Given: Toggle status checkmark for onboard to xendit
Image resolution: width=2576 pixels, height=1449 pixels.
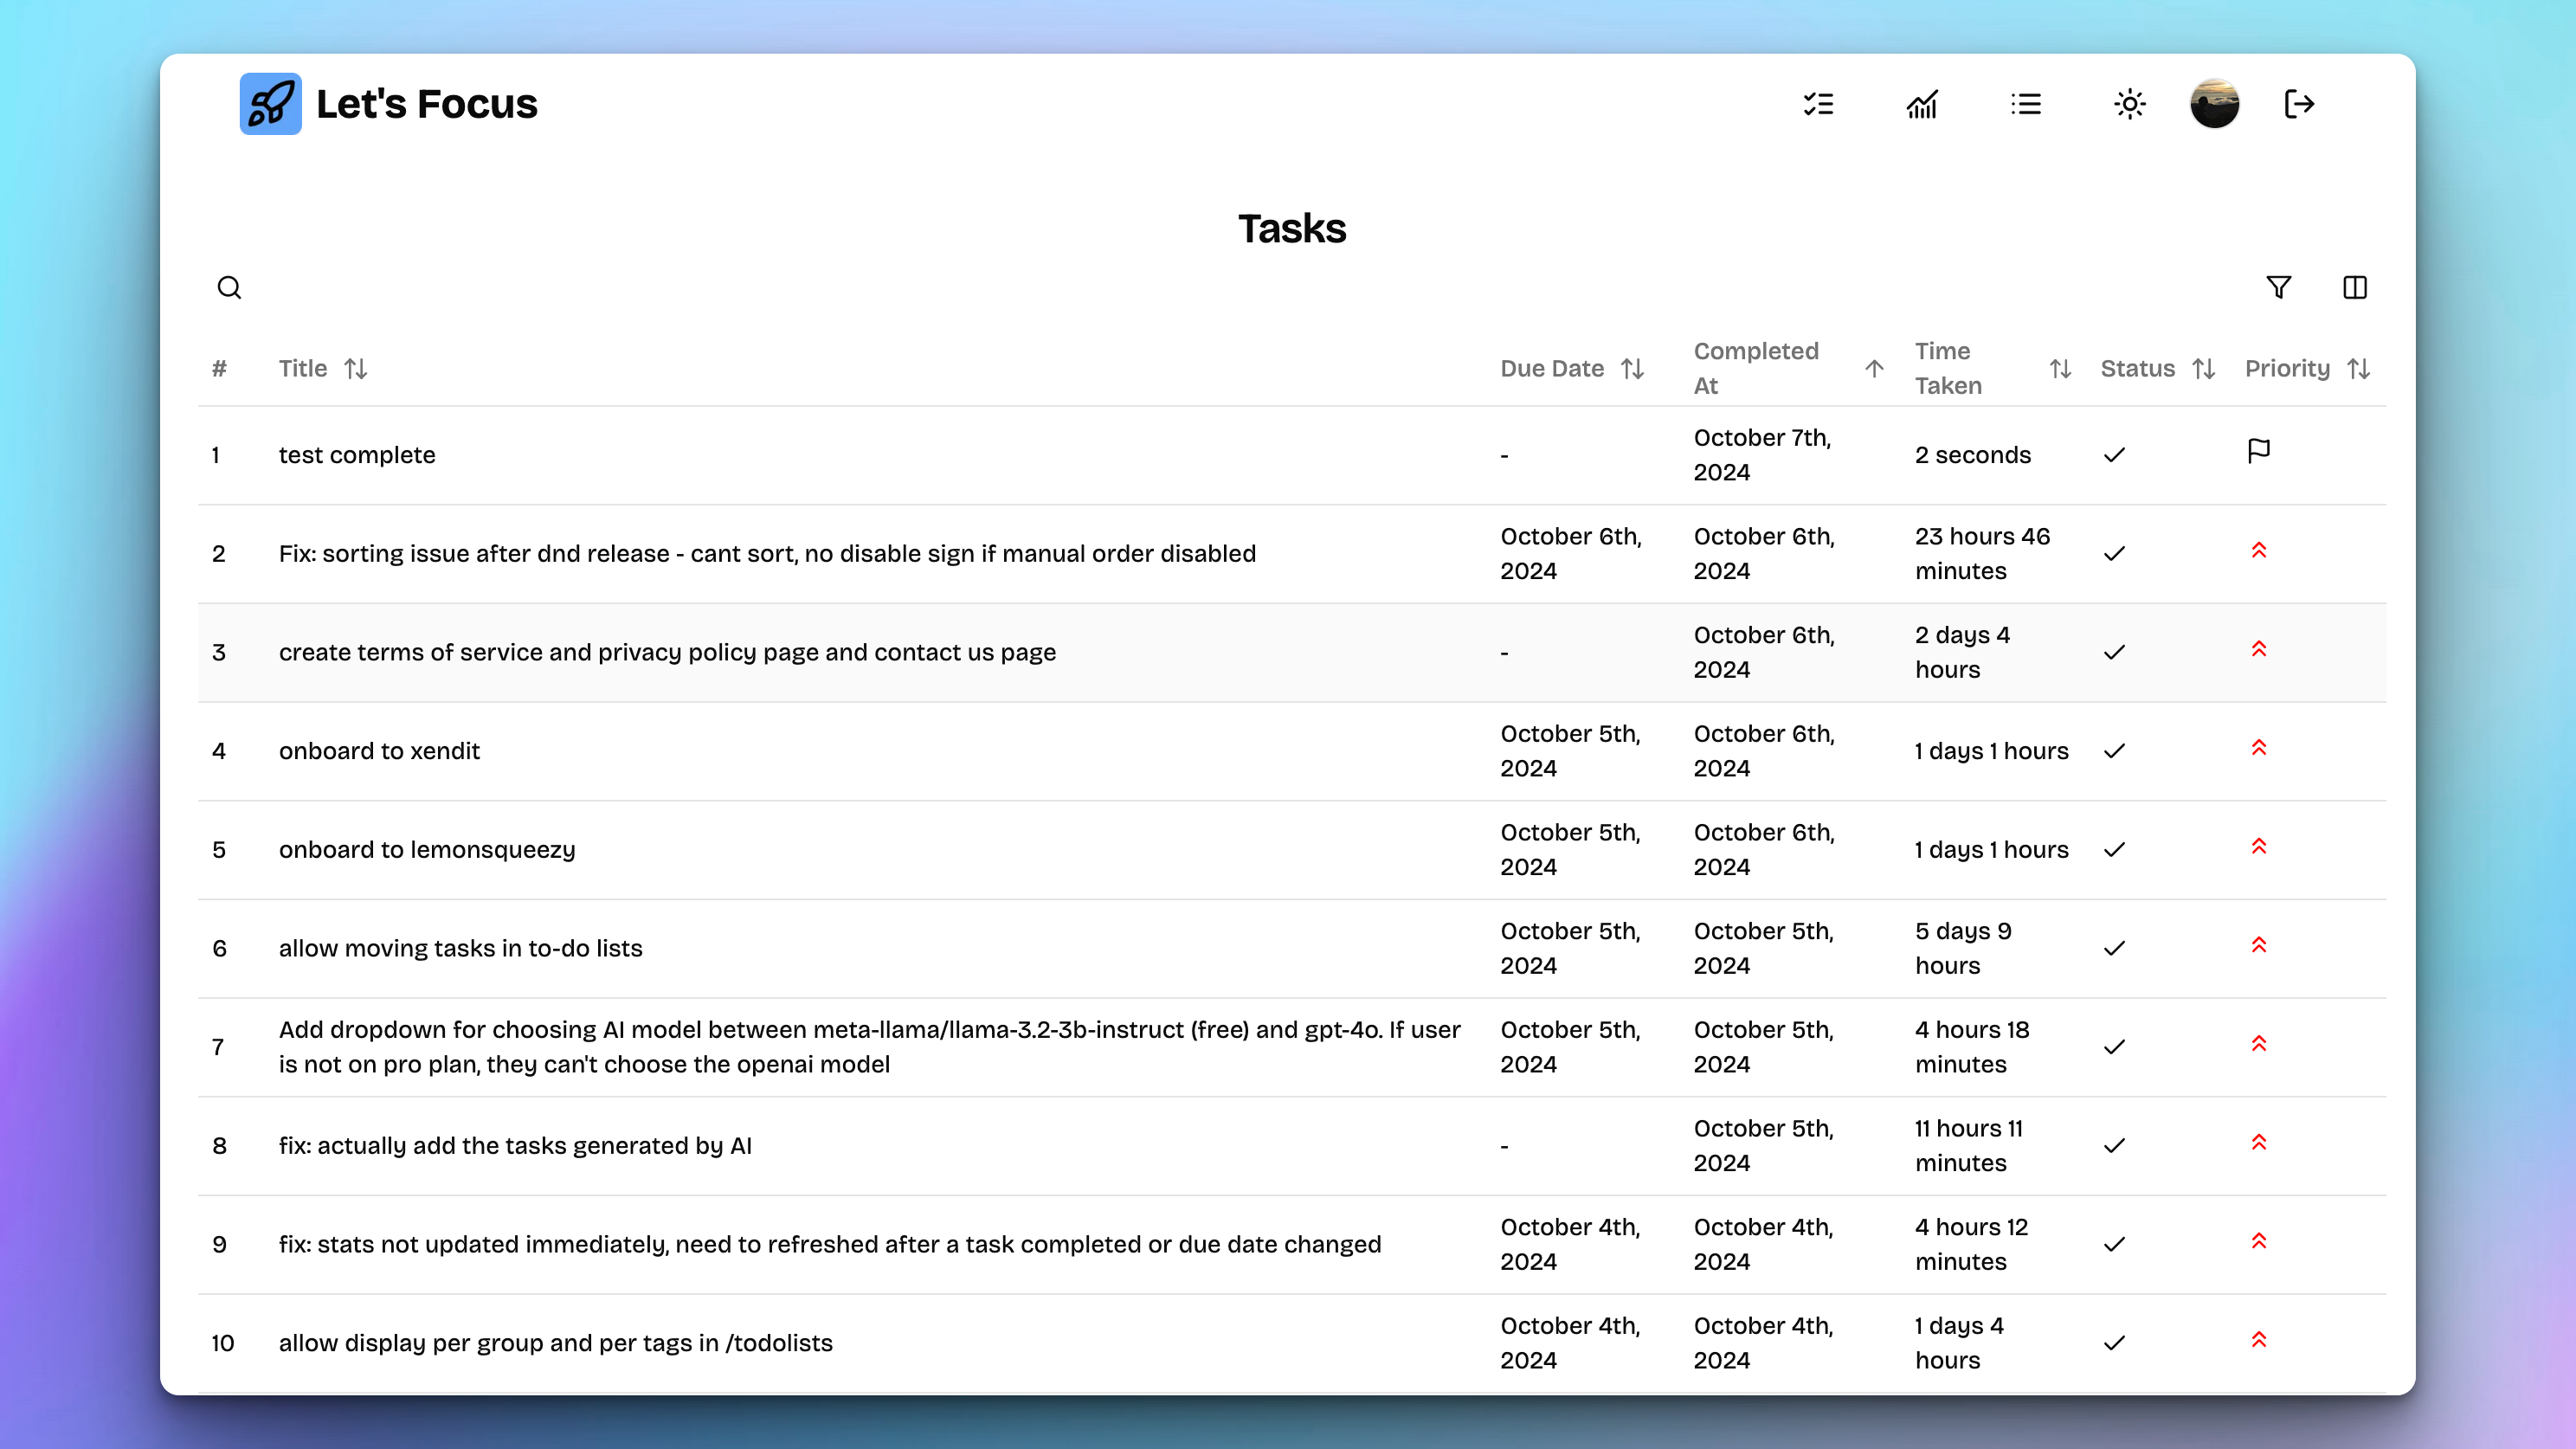Looking at the screenshot, I should (2114, 751).
